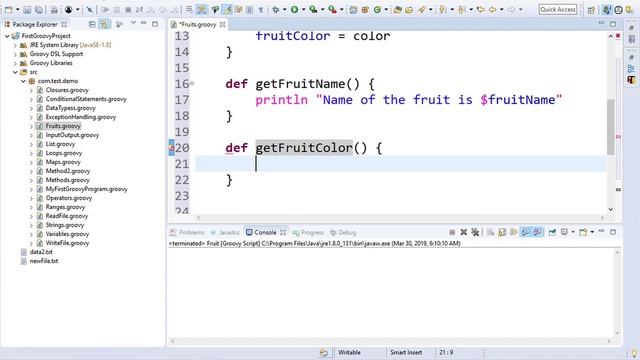Toggle Show Console on Standard Error change
The image size is (640, 360).
(x=537, y=232)
